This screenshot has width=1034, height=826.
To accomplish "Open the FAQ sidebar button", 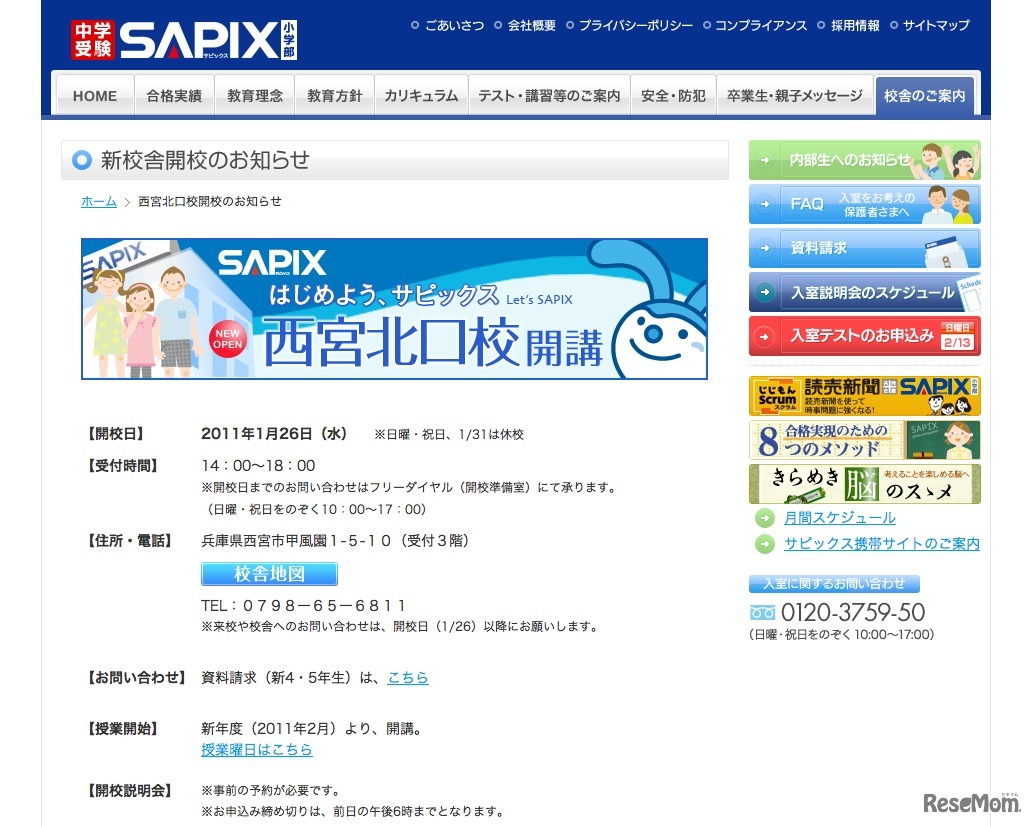I will [x=865, y=204].
